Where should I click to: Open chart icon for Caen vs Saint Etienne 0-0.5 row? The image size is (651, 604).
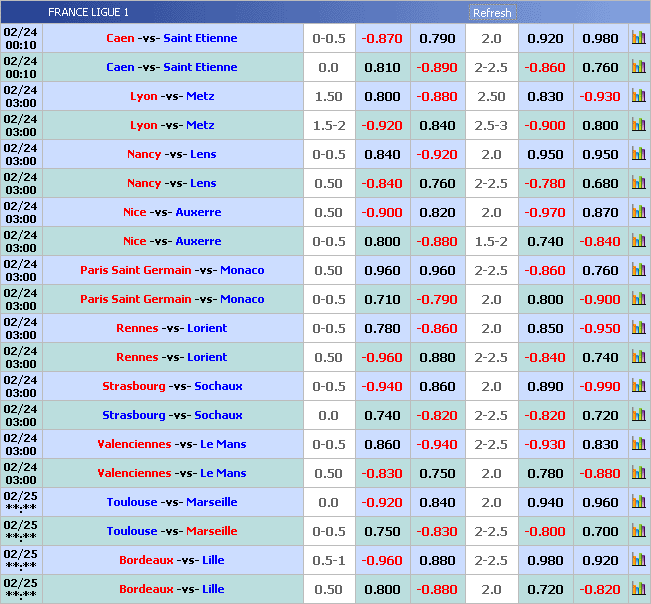(x=638, y=38)
